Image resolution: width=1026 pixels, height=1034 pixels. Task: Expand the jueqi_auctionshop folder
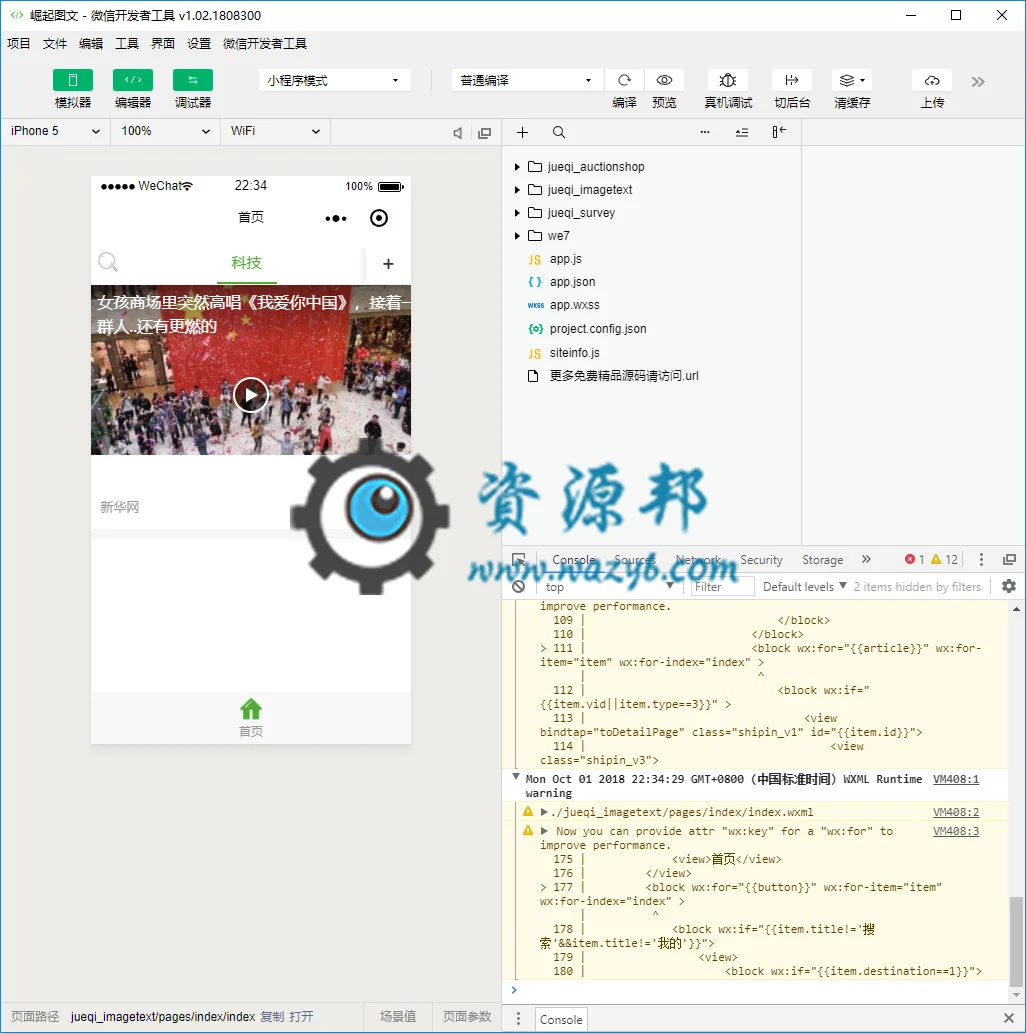pos(517,167)
